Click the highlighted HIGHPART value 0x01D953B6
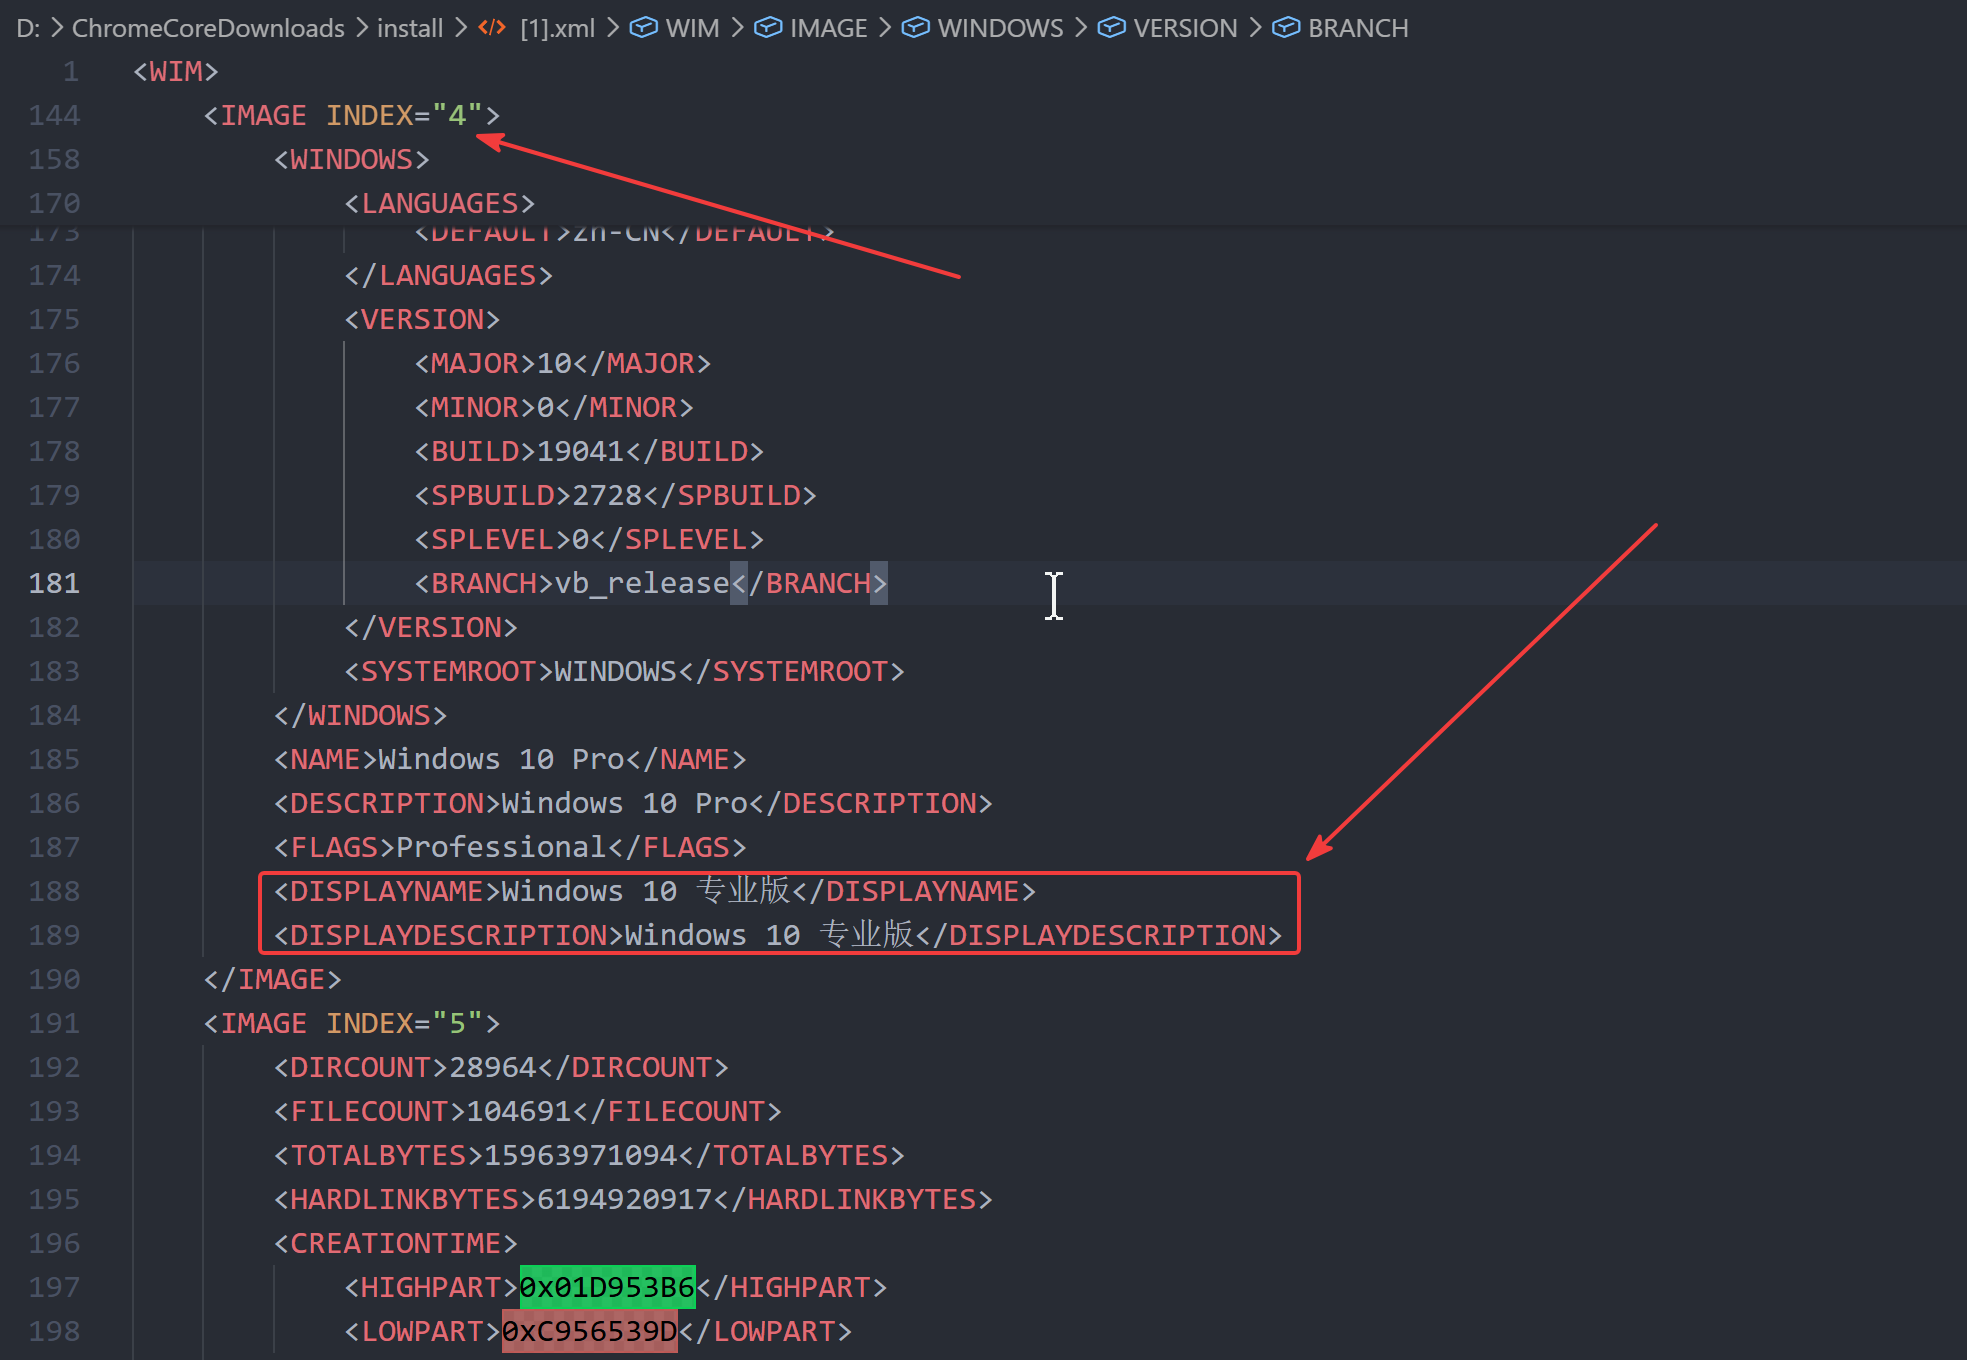 click(607, 1288)
